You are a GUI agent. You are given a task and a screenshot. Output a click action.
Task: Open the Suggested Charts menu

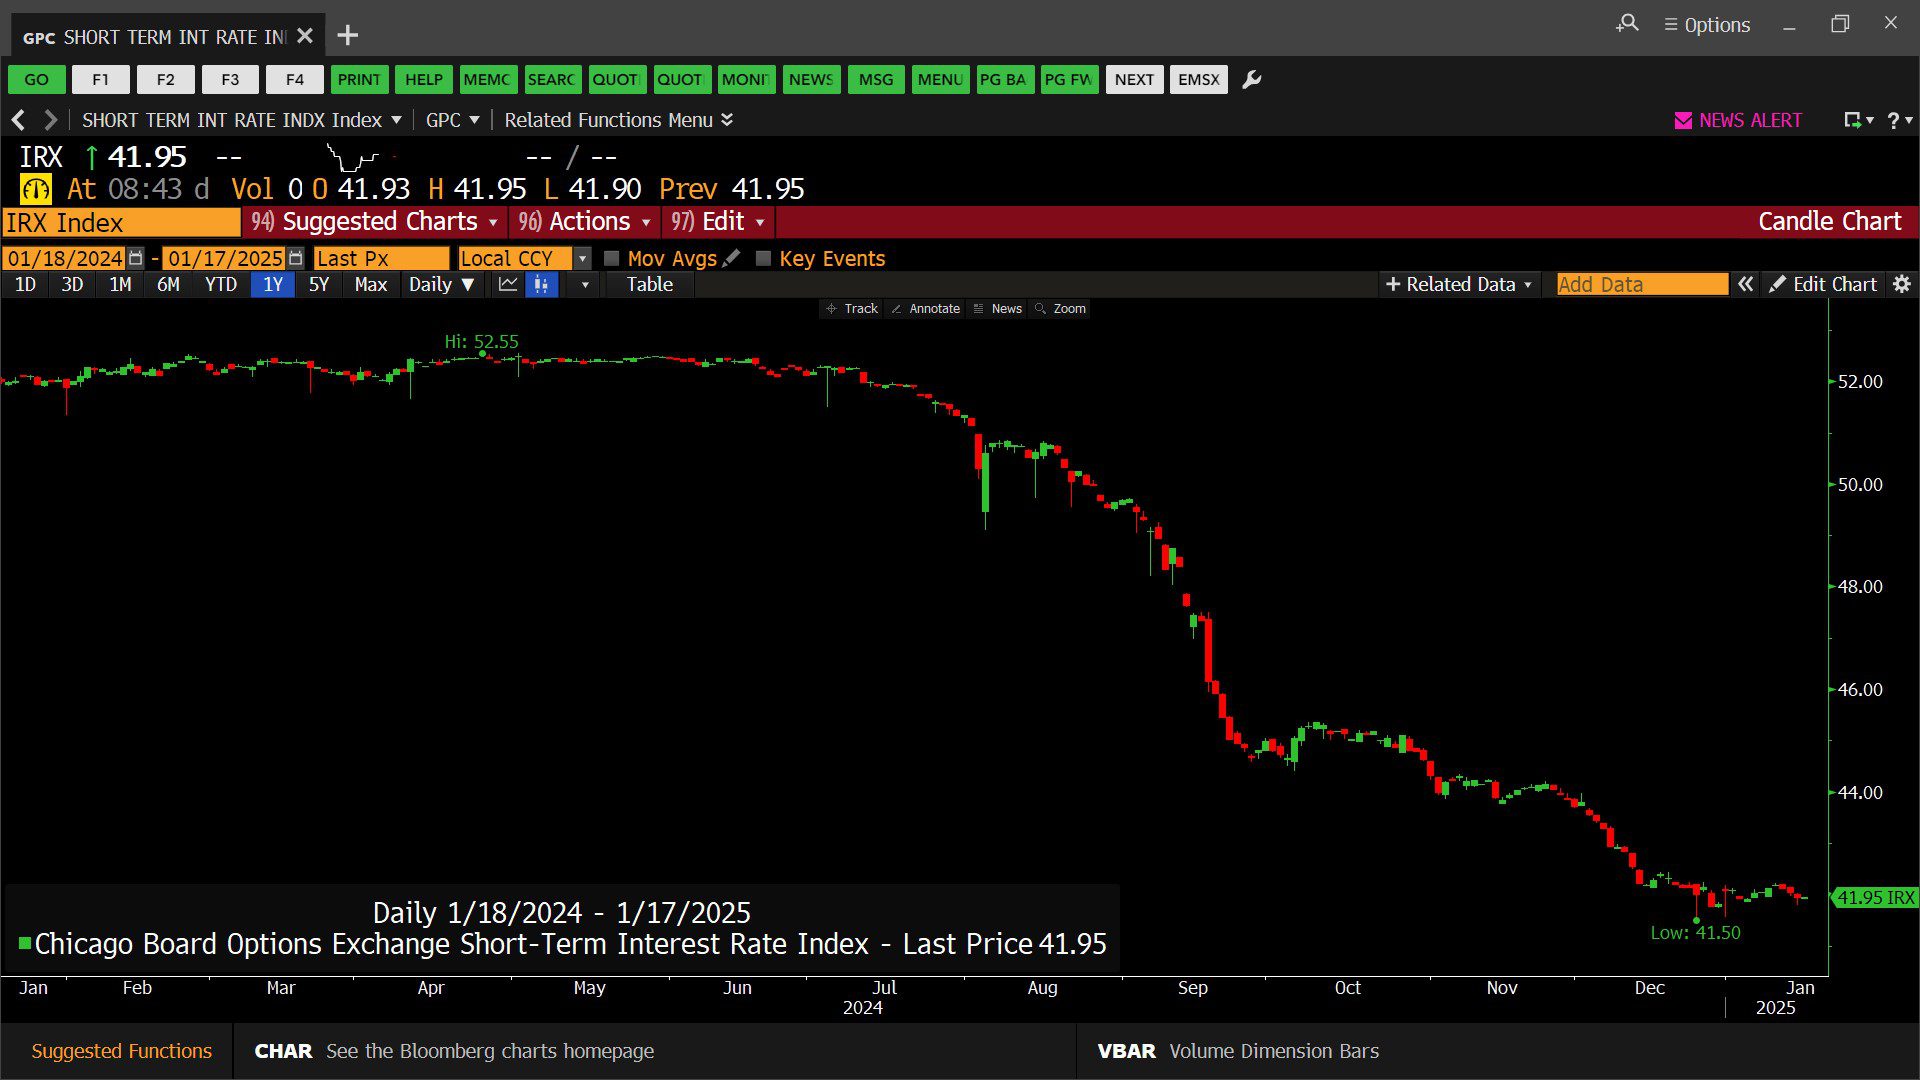click(375, 222)
